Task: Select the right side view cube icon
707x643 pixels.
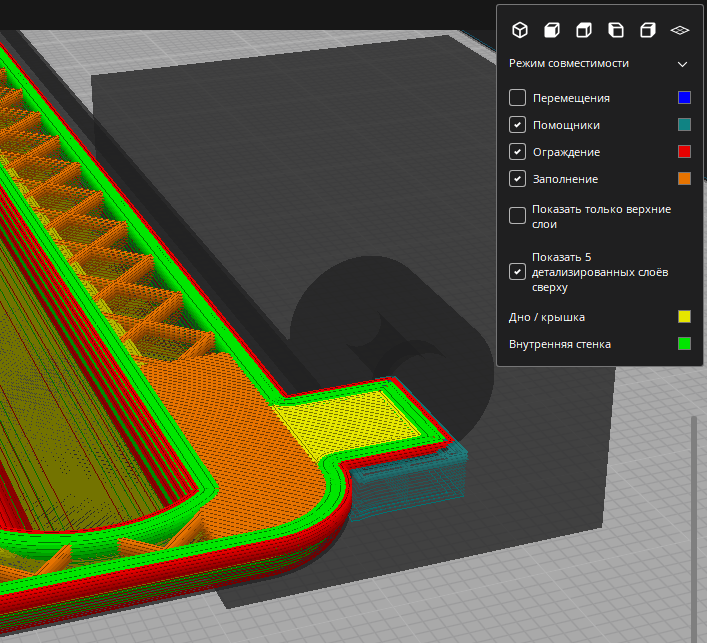Action: click(x=647, y=30)
